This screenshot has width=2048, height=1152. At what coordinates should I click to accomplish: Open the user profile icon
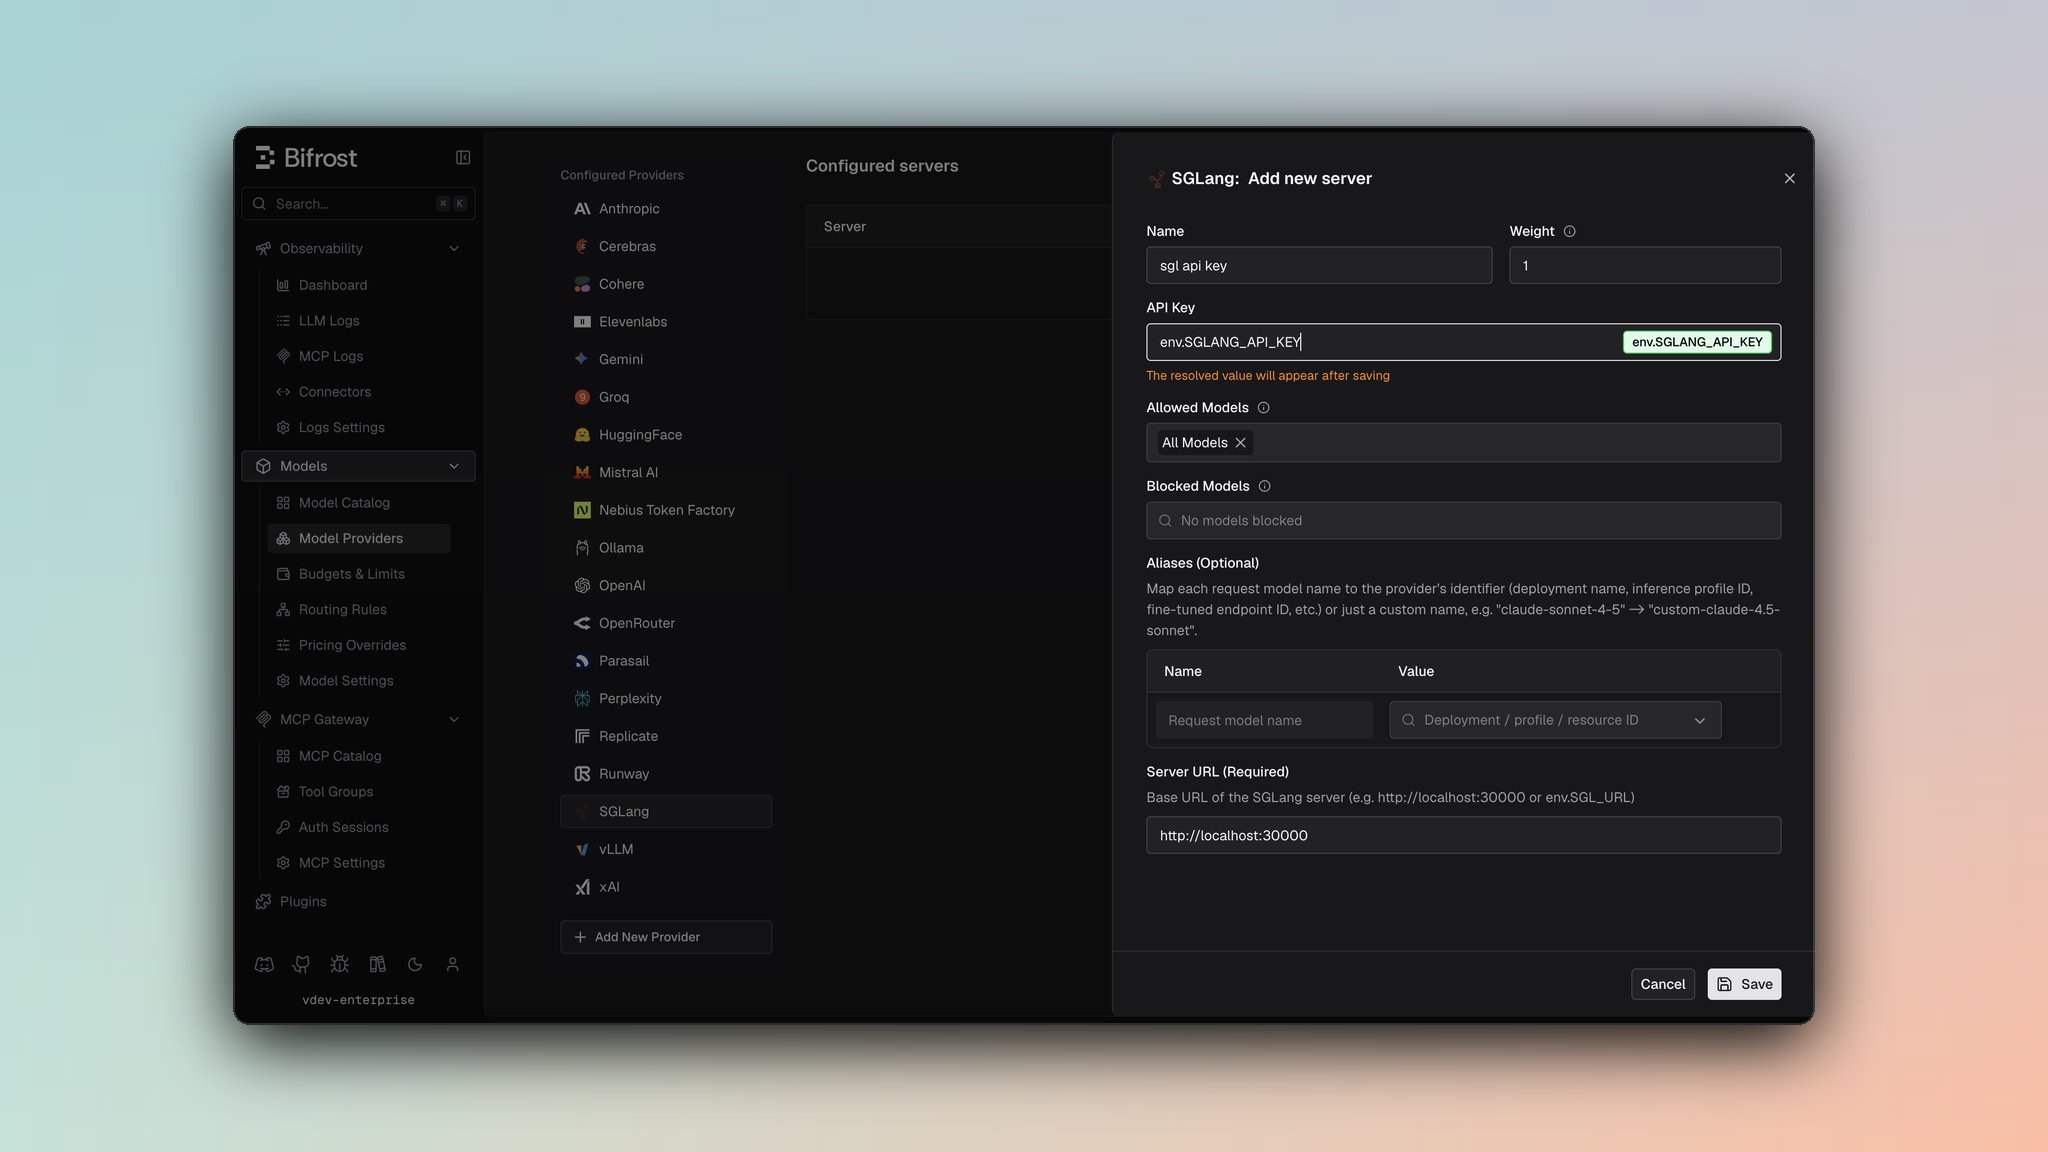click(x=452, y=964)
